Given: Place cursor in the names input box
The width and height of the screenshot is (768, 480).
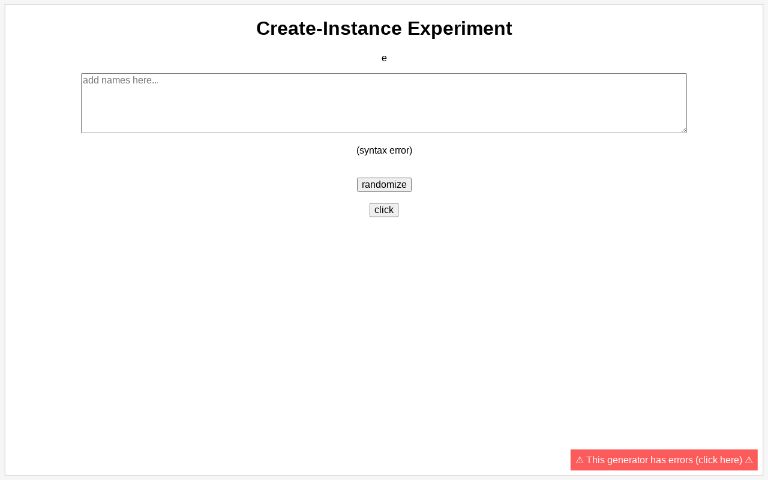Looking at the screenshot, I should [384, 103].
